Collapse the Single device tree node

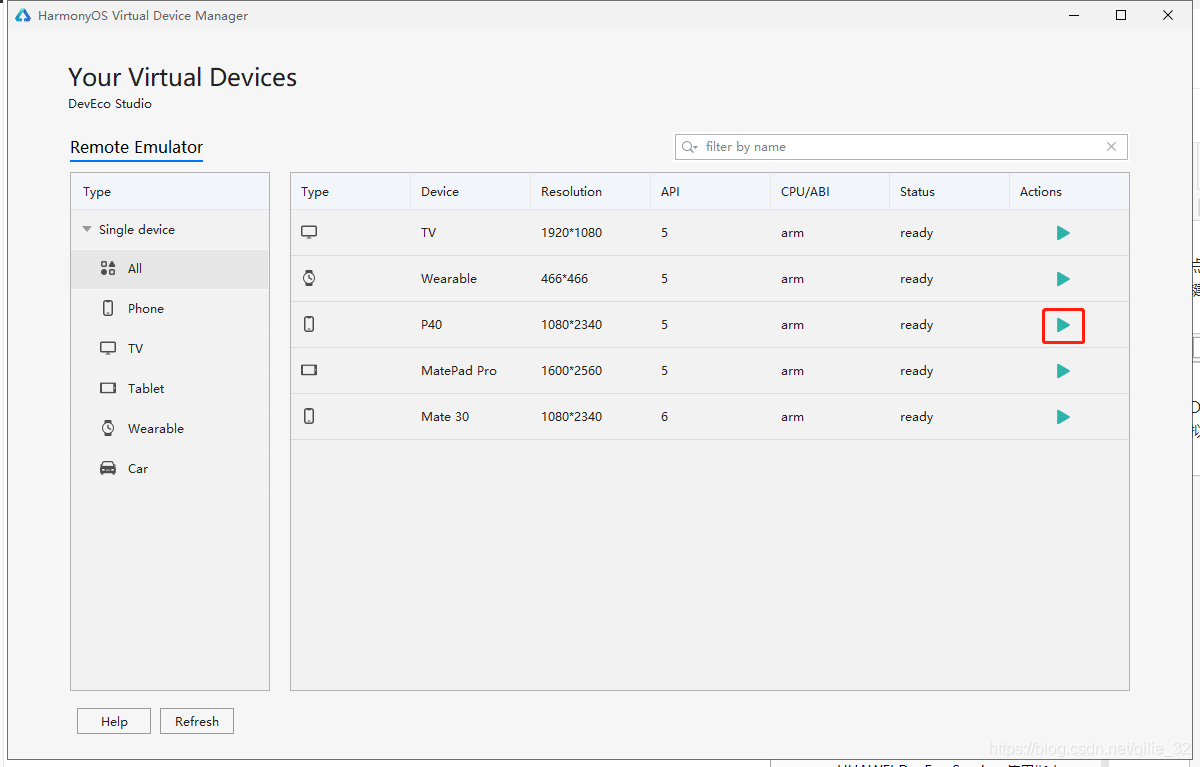(87, 229)
